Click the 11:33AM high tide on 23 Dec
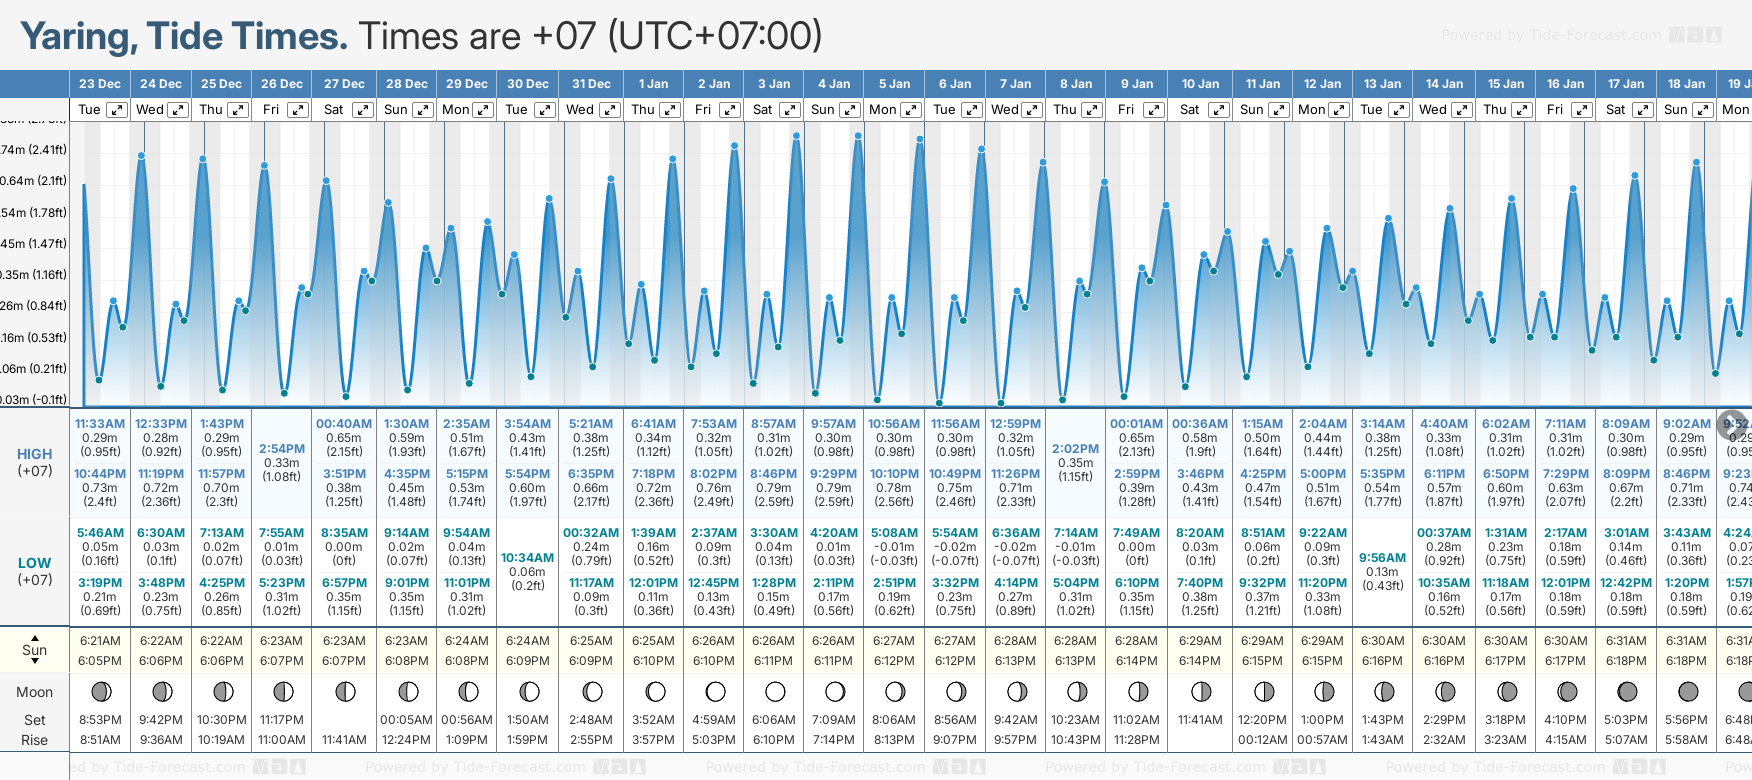 point(100,424)
